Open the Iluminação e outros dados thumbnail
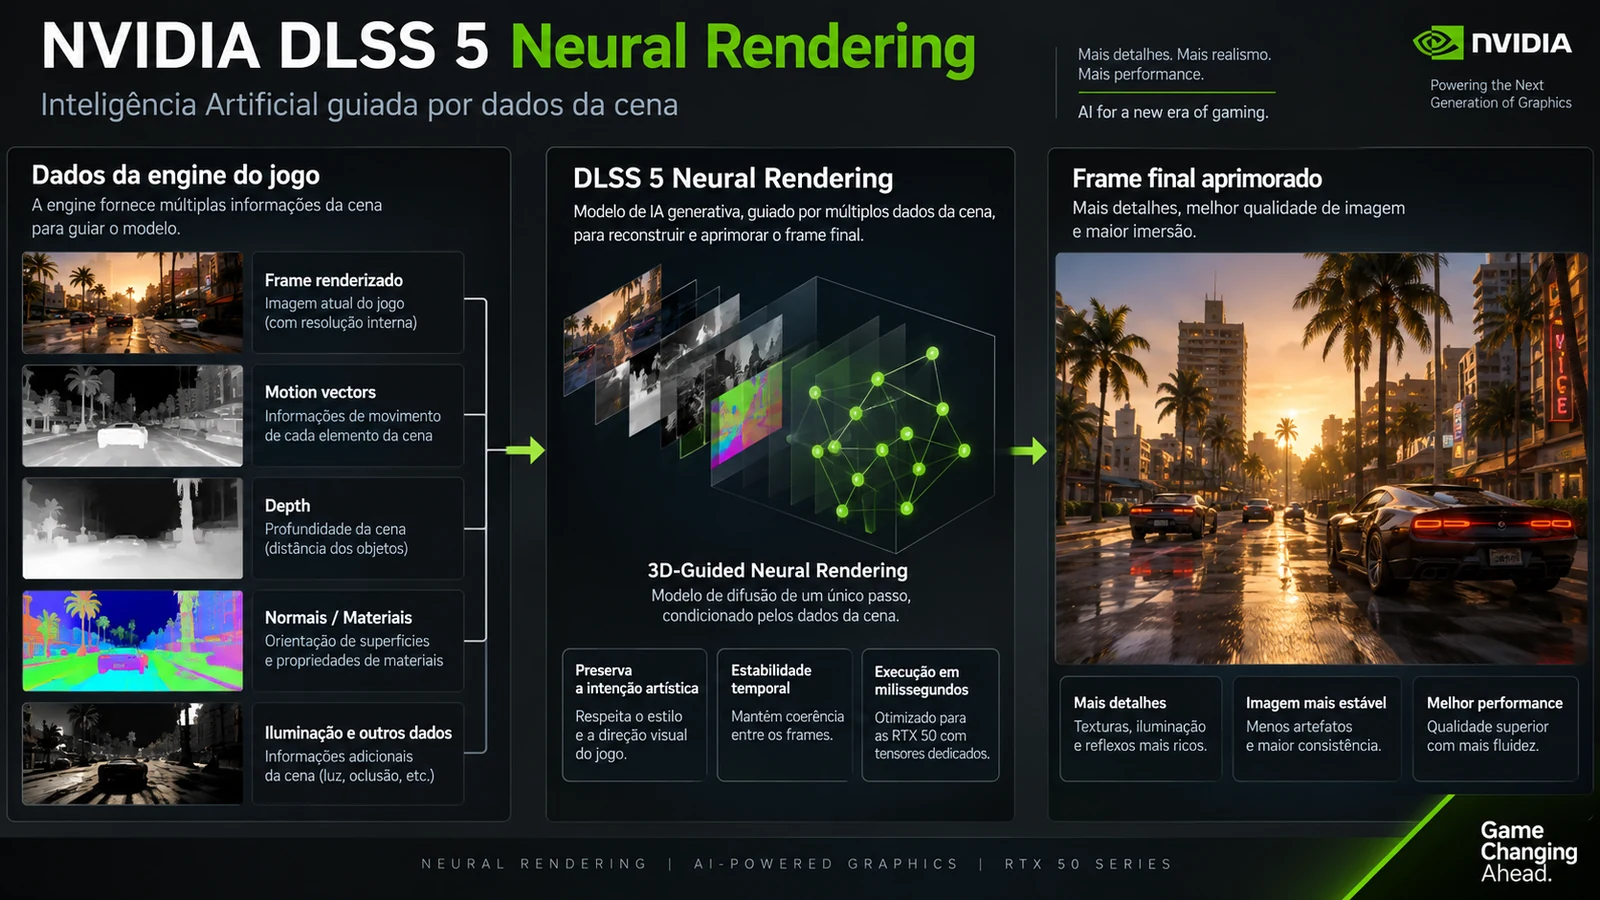 [133, 754]
